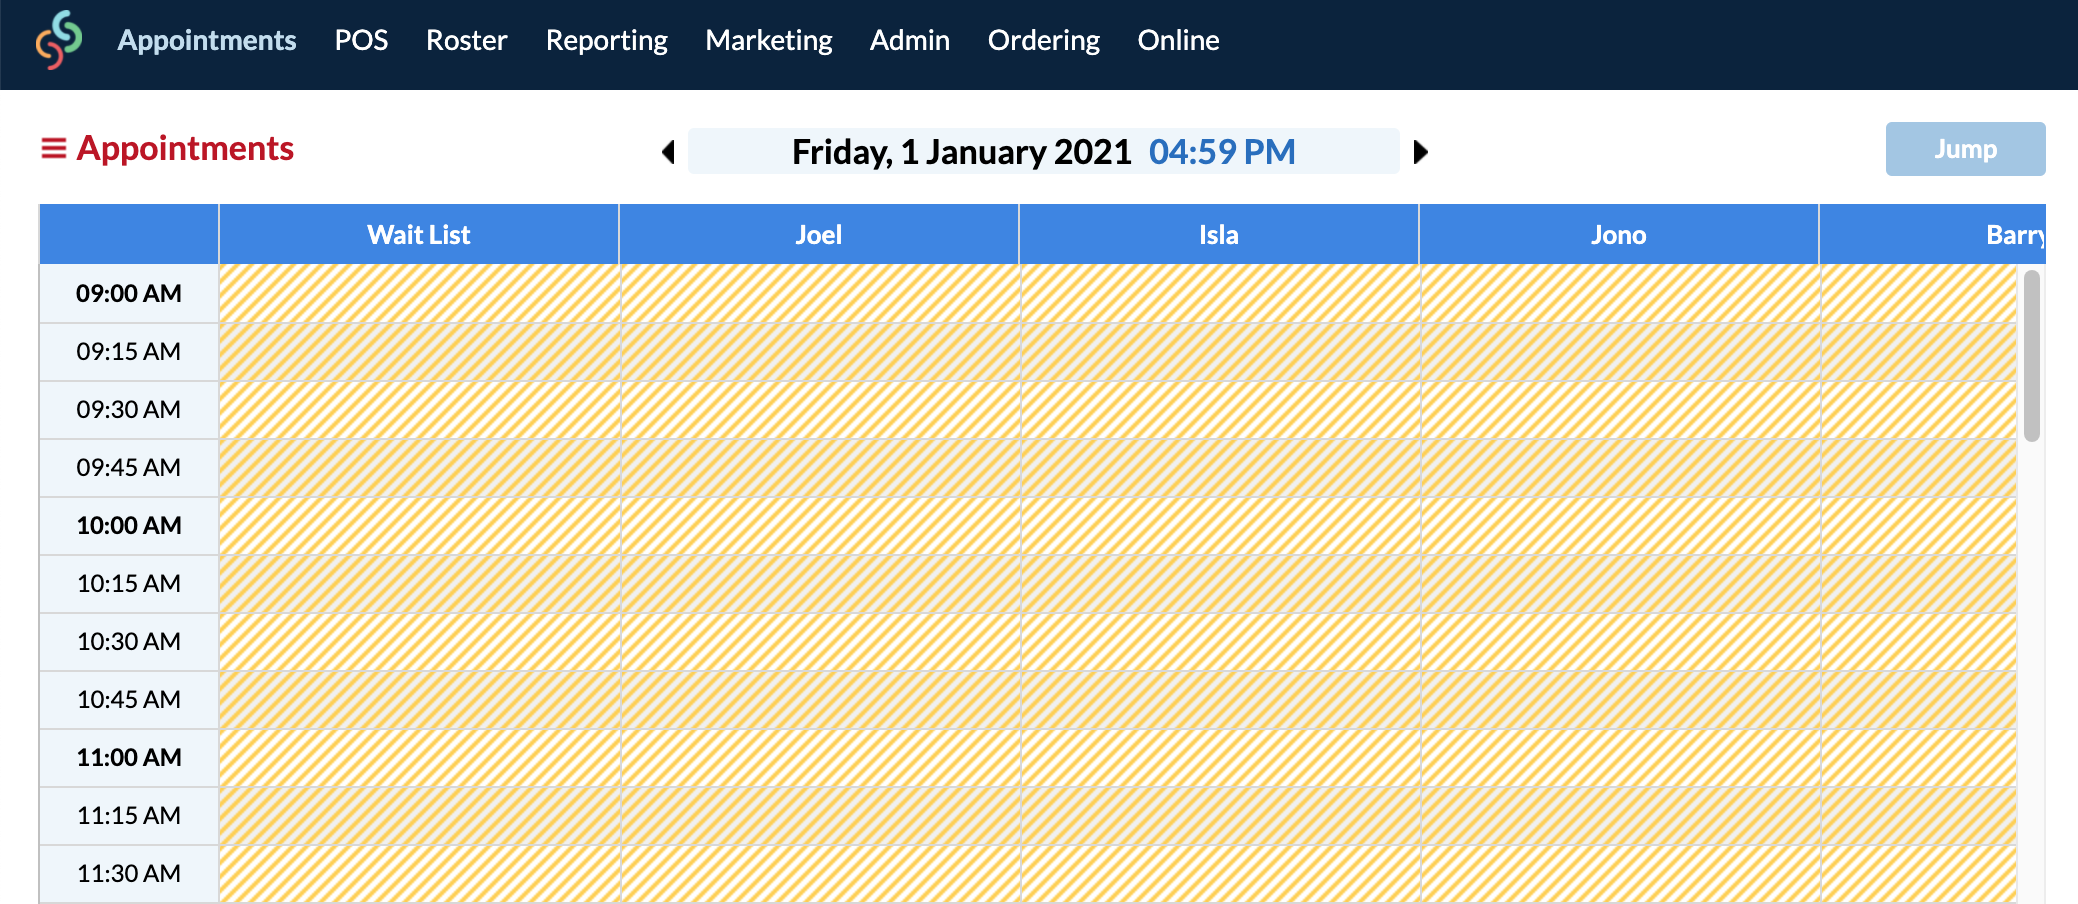
Task: Open the Appointments hamburger menu
Action: point(55,148)
